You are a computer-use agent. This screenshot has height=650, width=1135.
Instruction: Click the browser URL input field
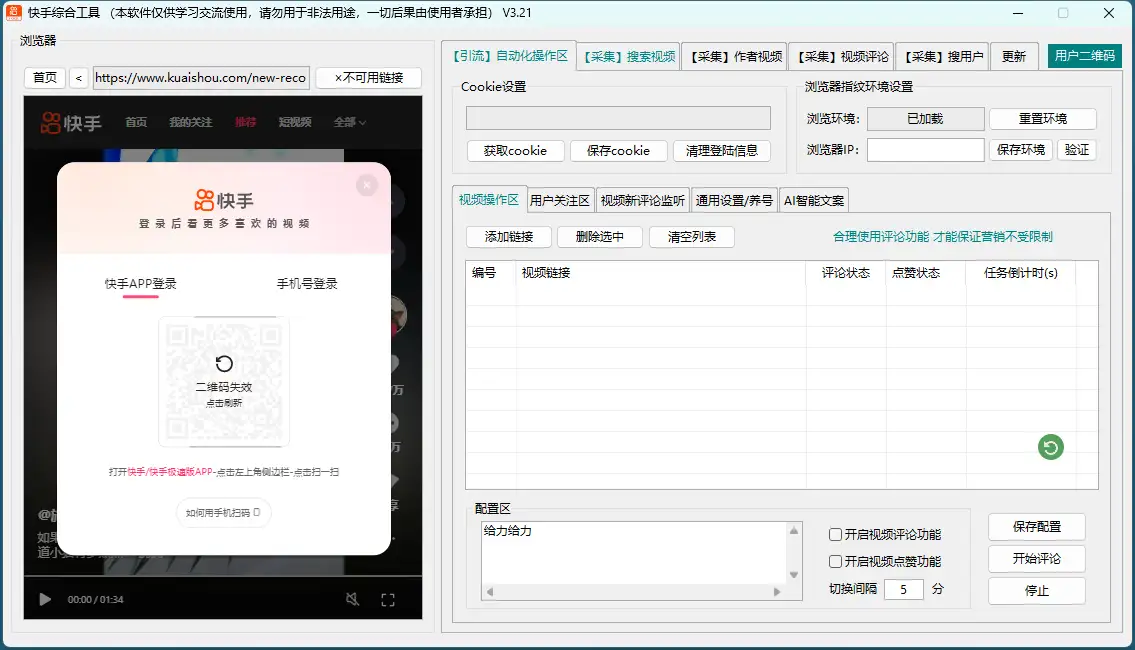point(200,77)
